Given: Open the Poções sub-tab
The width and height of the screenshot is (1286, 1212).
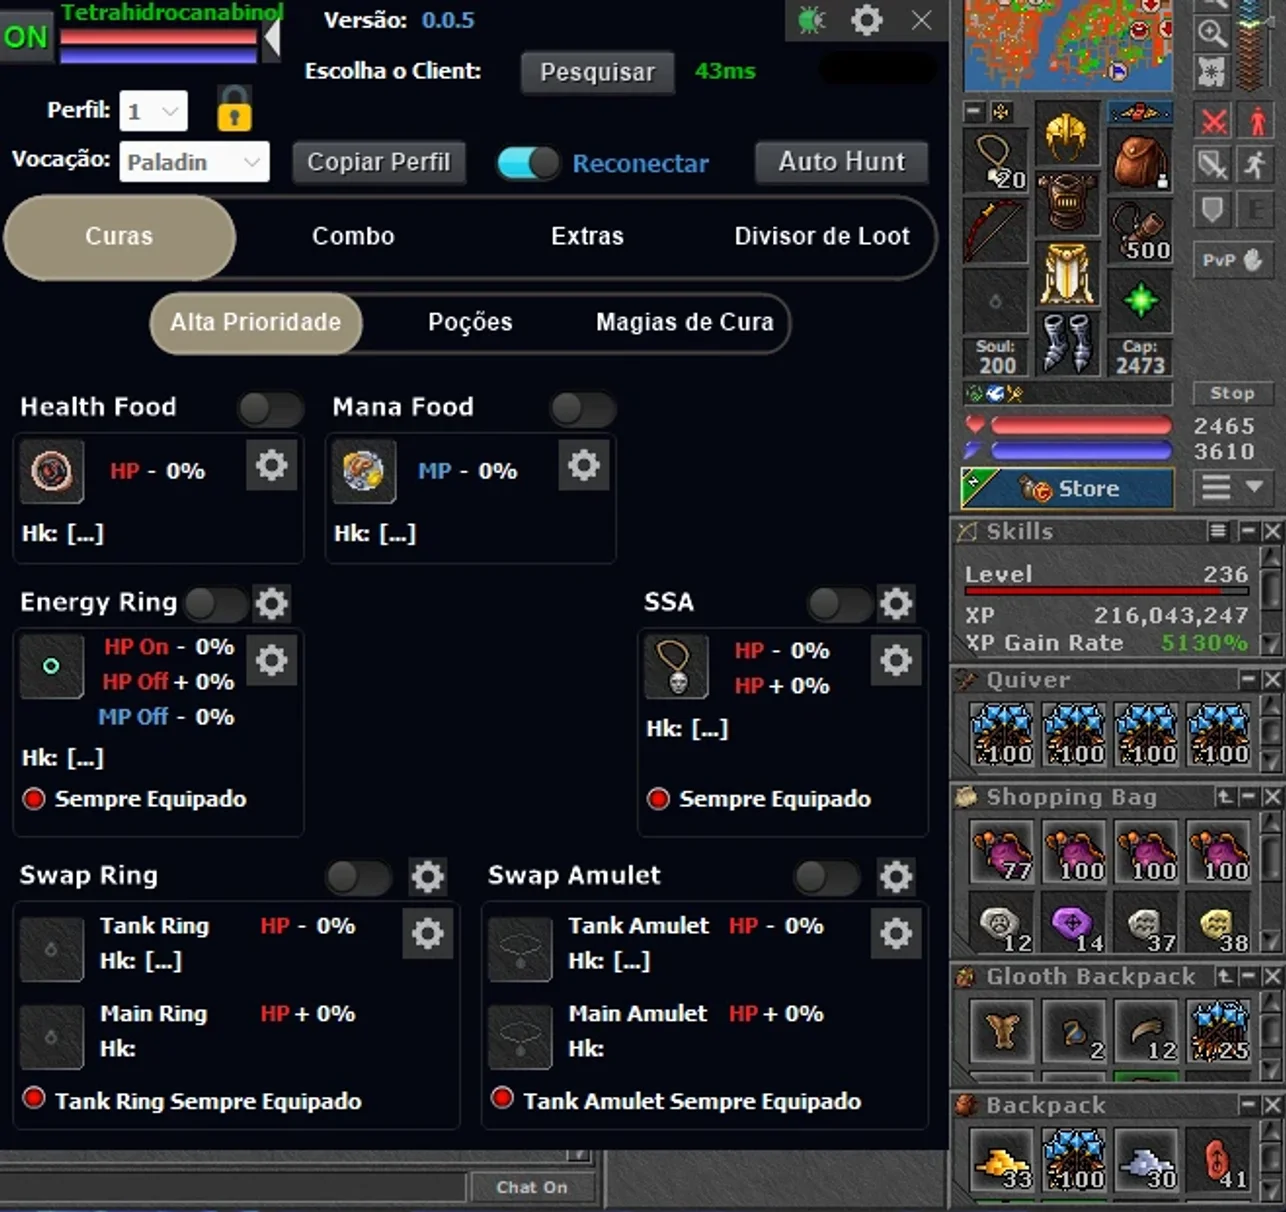Looking at the screenshot, I should pos(470,322).
